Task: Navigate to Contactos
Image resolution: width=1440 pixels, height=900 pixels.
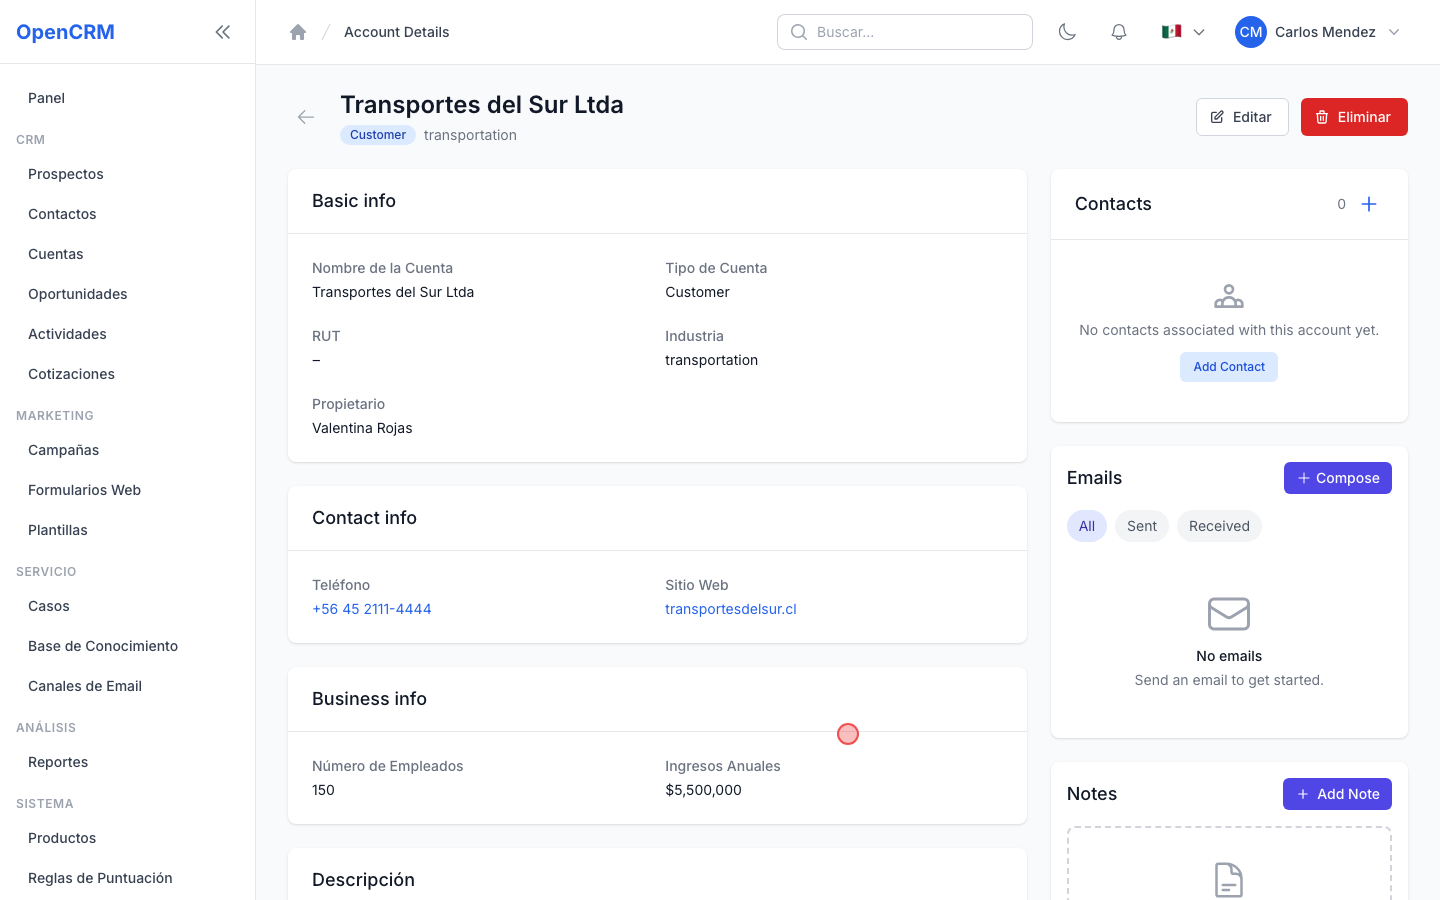Action: 127,214
